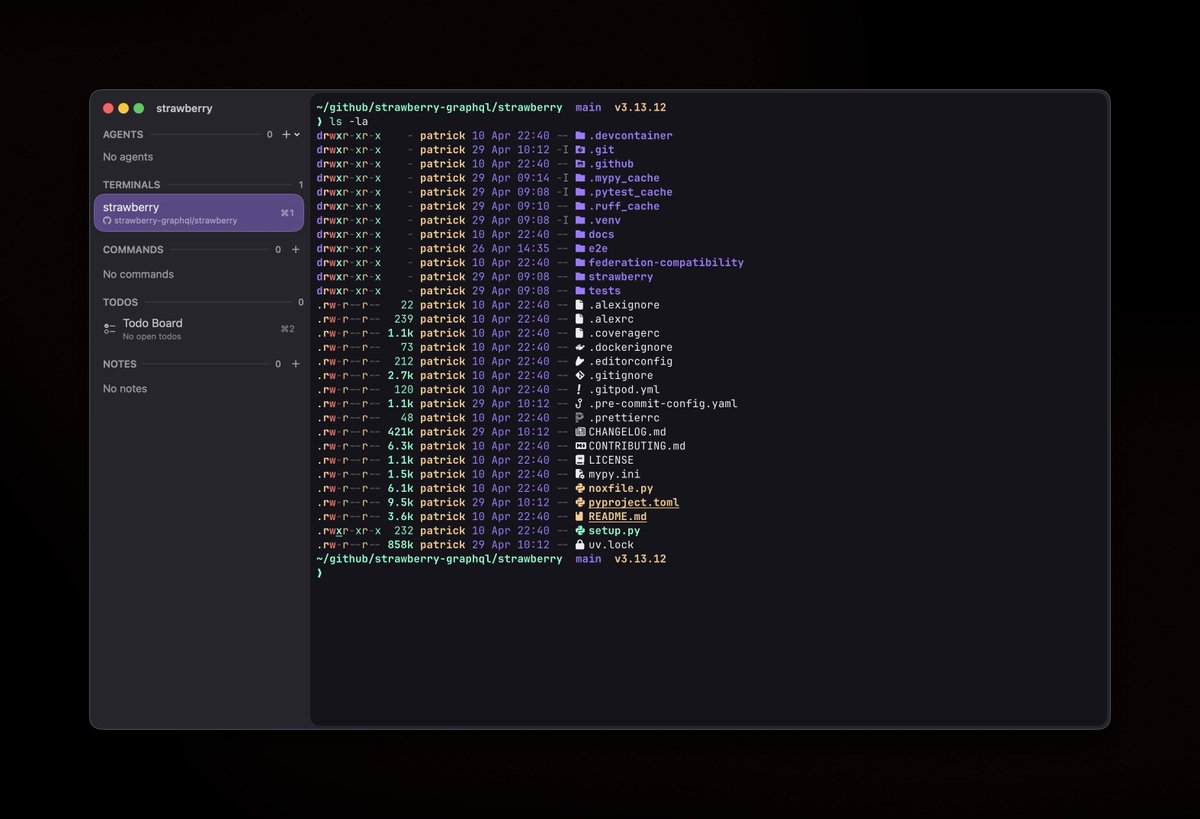Click the folder icon beside .mypy_cache
Viewport: 1200px width, 819px height.
[580, 178]
